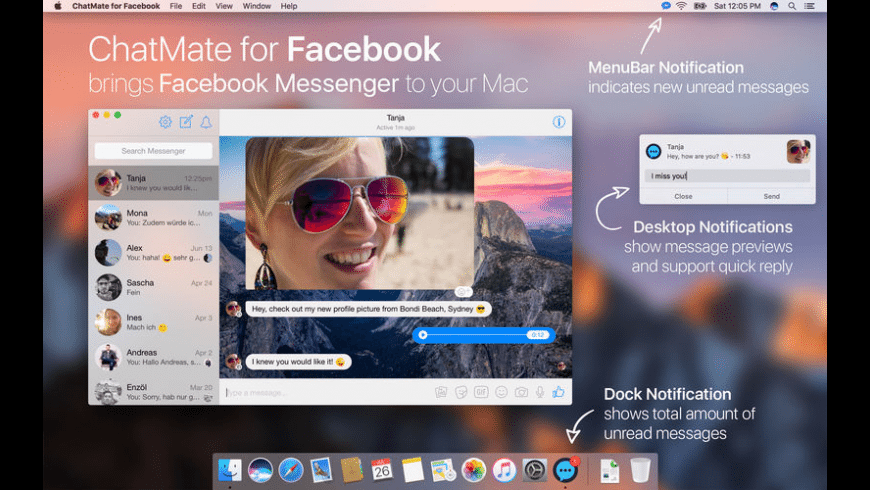The width and height of the screenshot is (870, 490).
Task: Open the emoji picker smiley icon
Action: pos(501,392)
